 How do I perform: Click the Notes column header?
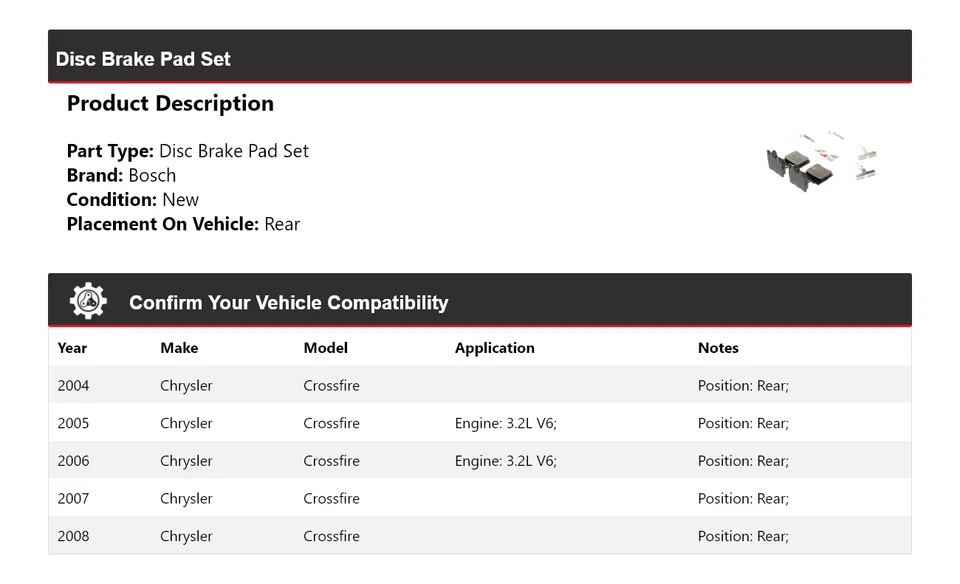(718, 348)
